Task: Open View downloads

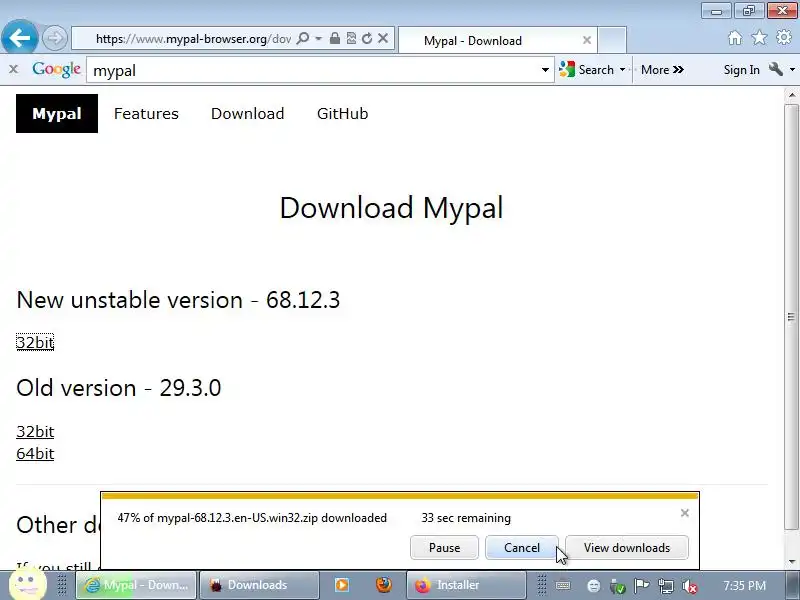Action: click(627, 547)
